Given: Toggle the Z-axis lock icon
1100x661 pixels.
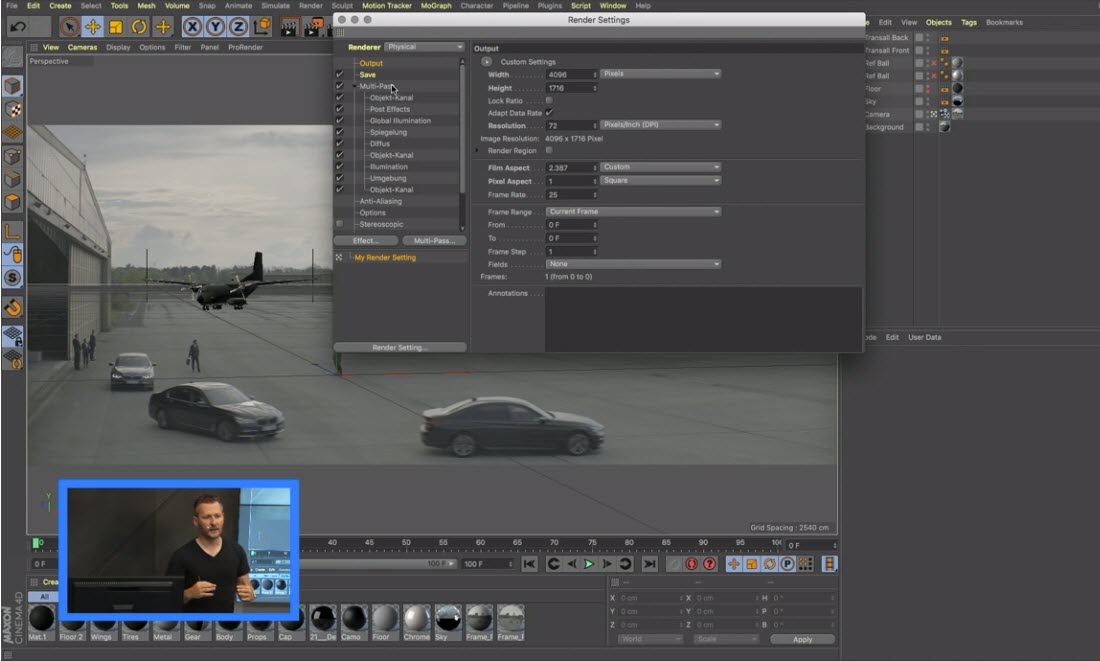Looking at the screenshot, I should [x=238, y=27].
